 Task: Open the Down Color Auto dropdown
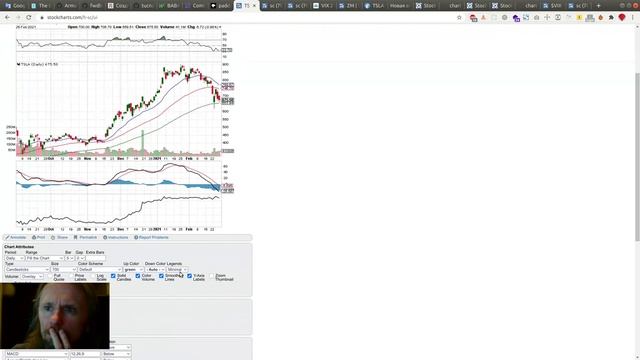155,269
